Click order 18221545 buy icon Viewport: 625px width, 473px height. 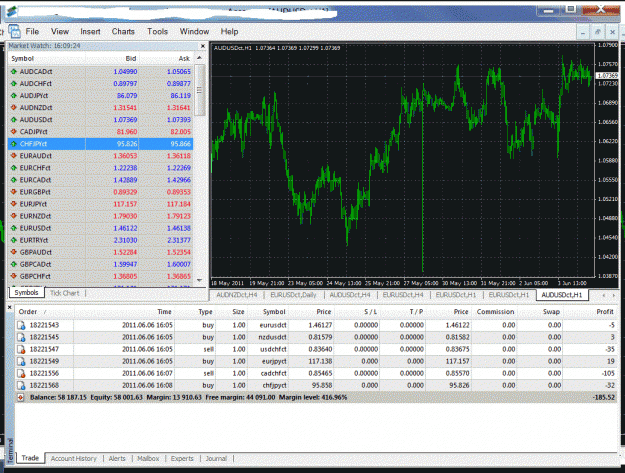(21, 338)
